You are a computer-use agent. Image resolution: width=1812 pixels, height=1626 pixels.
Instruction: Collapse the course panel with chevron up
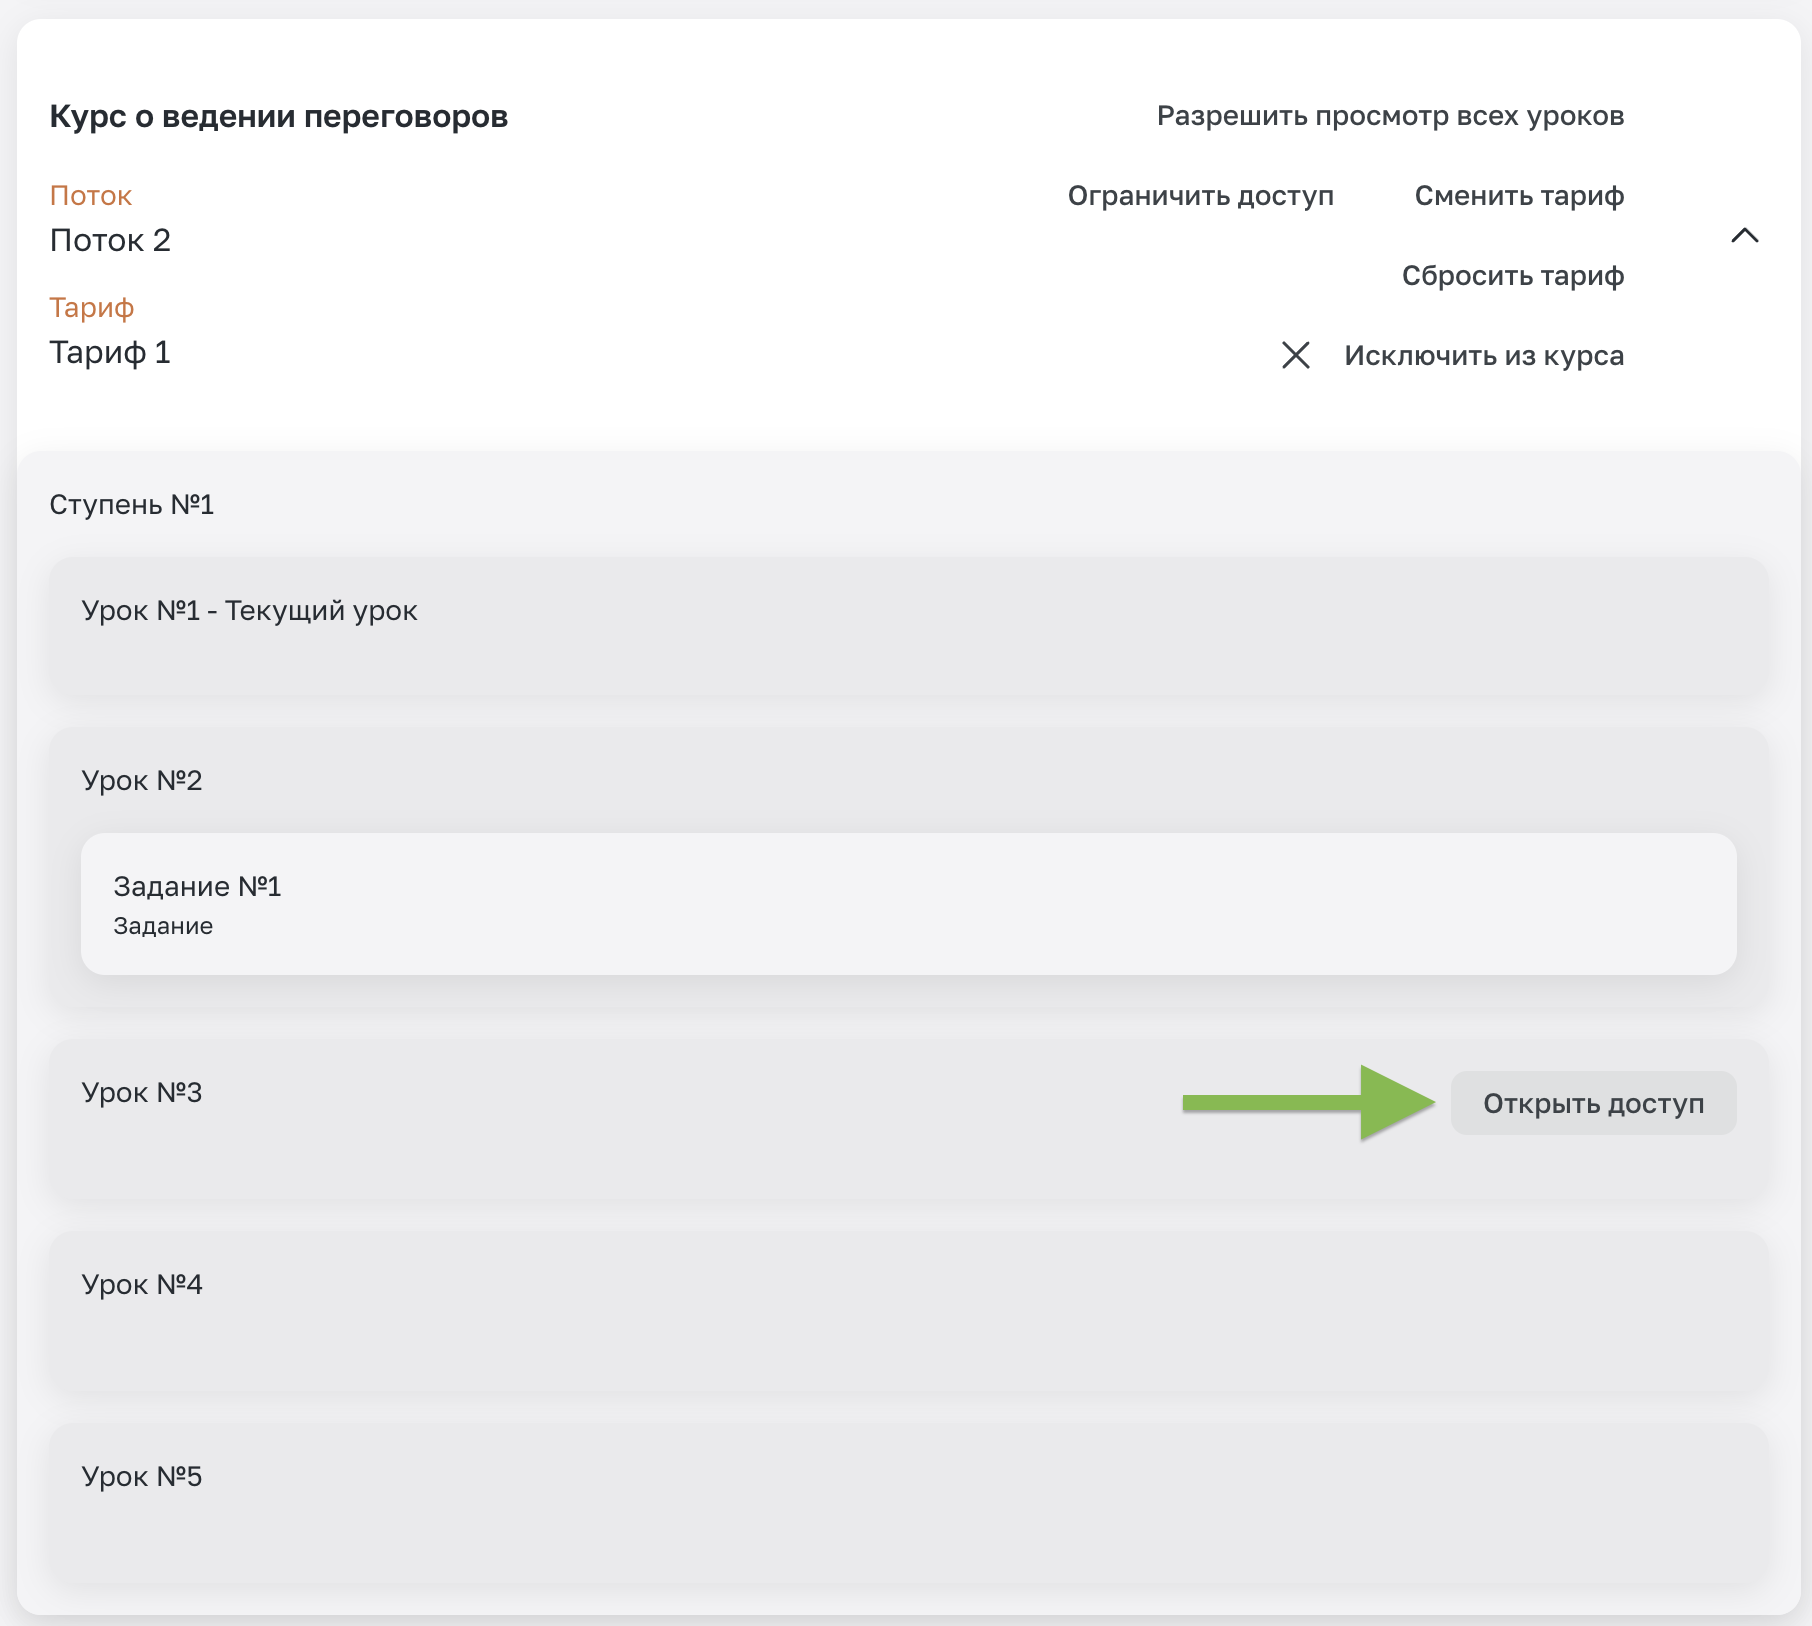click(x=1744, y=236)
